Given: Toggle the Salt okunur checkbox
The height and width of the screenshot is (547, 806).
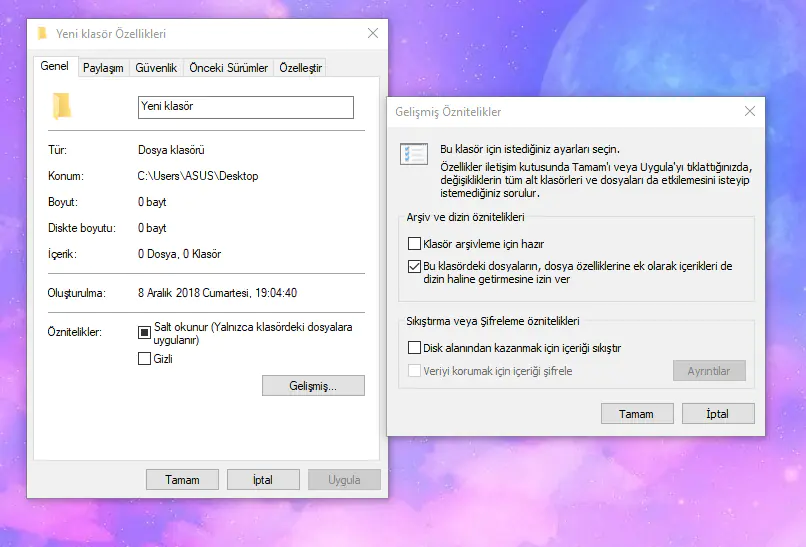Looking at the screenshot, I should (x=144, y=333).
